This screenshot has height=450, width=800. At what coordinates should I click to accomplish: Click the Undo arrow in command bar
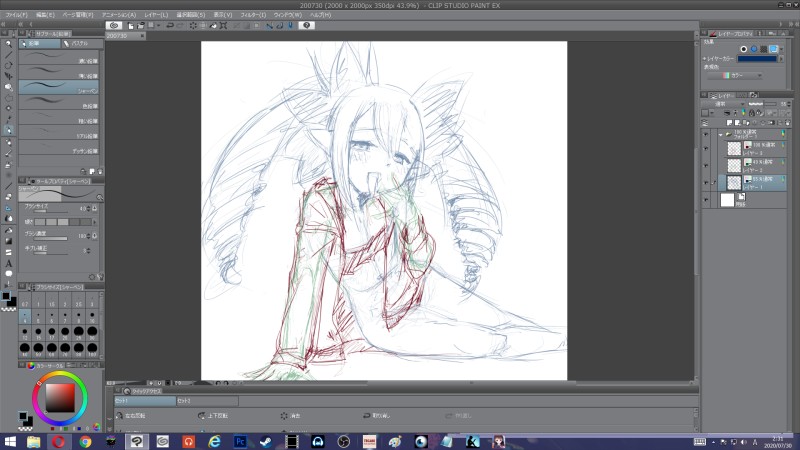click(x=170, y=26)
